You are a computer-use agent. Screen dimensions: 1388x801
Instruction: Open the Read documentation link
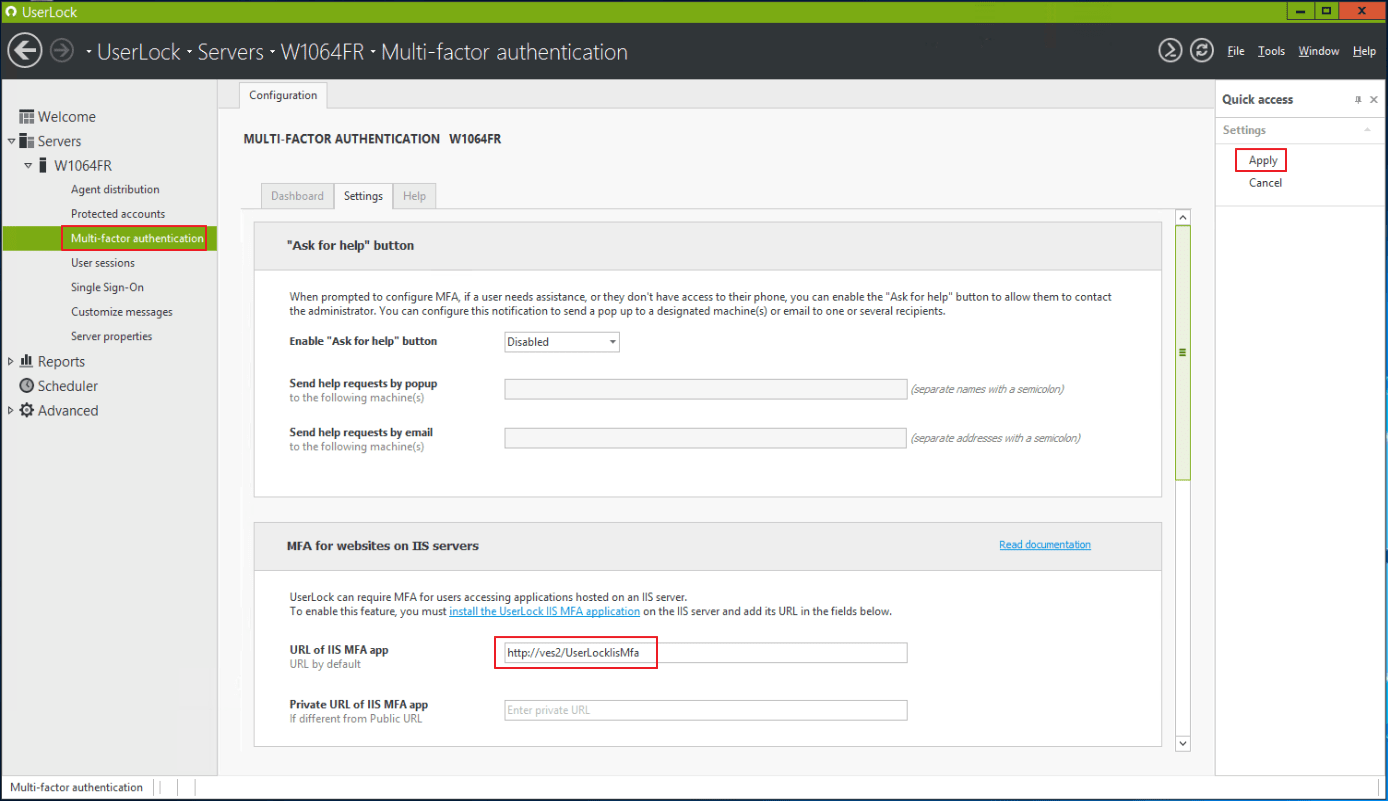click(x=1045, y=545)
